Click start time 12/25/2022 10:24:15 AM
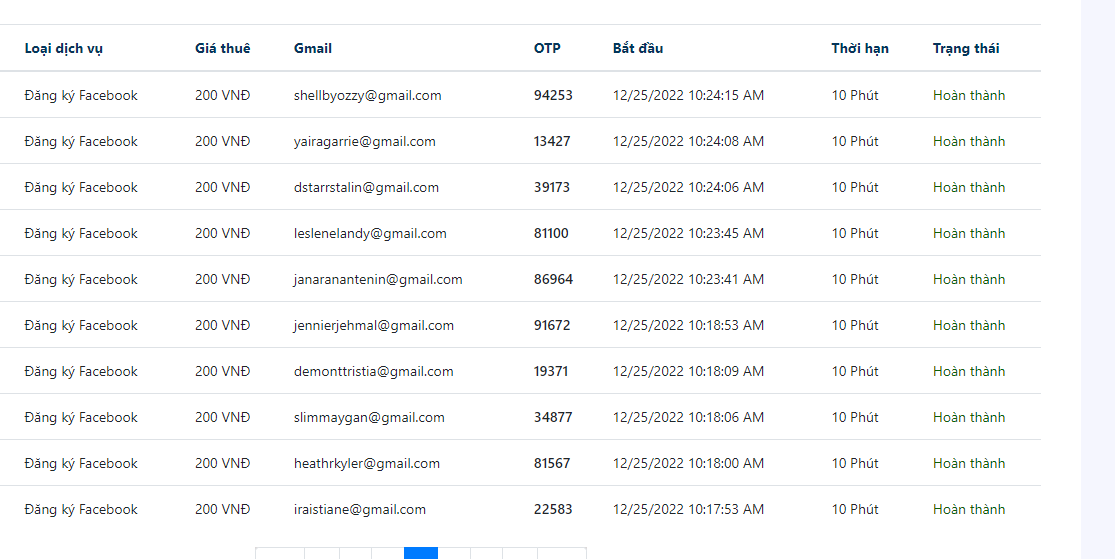The height and width of the screenshot is (559, 1115). tap(688, 95)
